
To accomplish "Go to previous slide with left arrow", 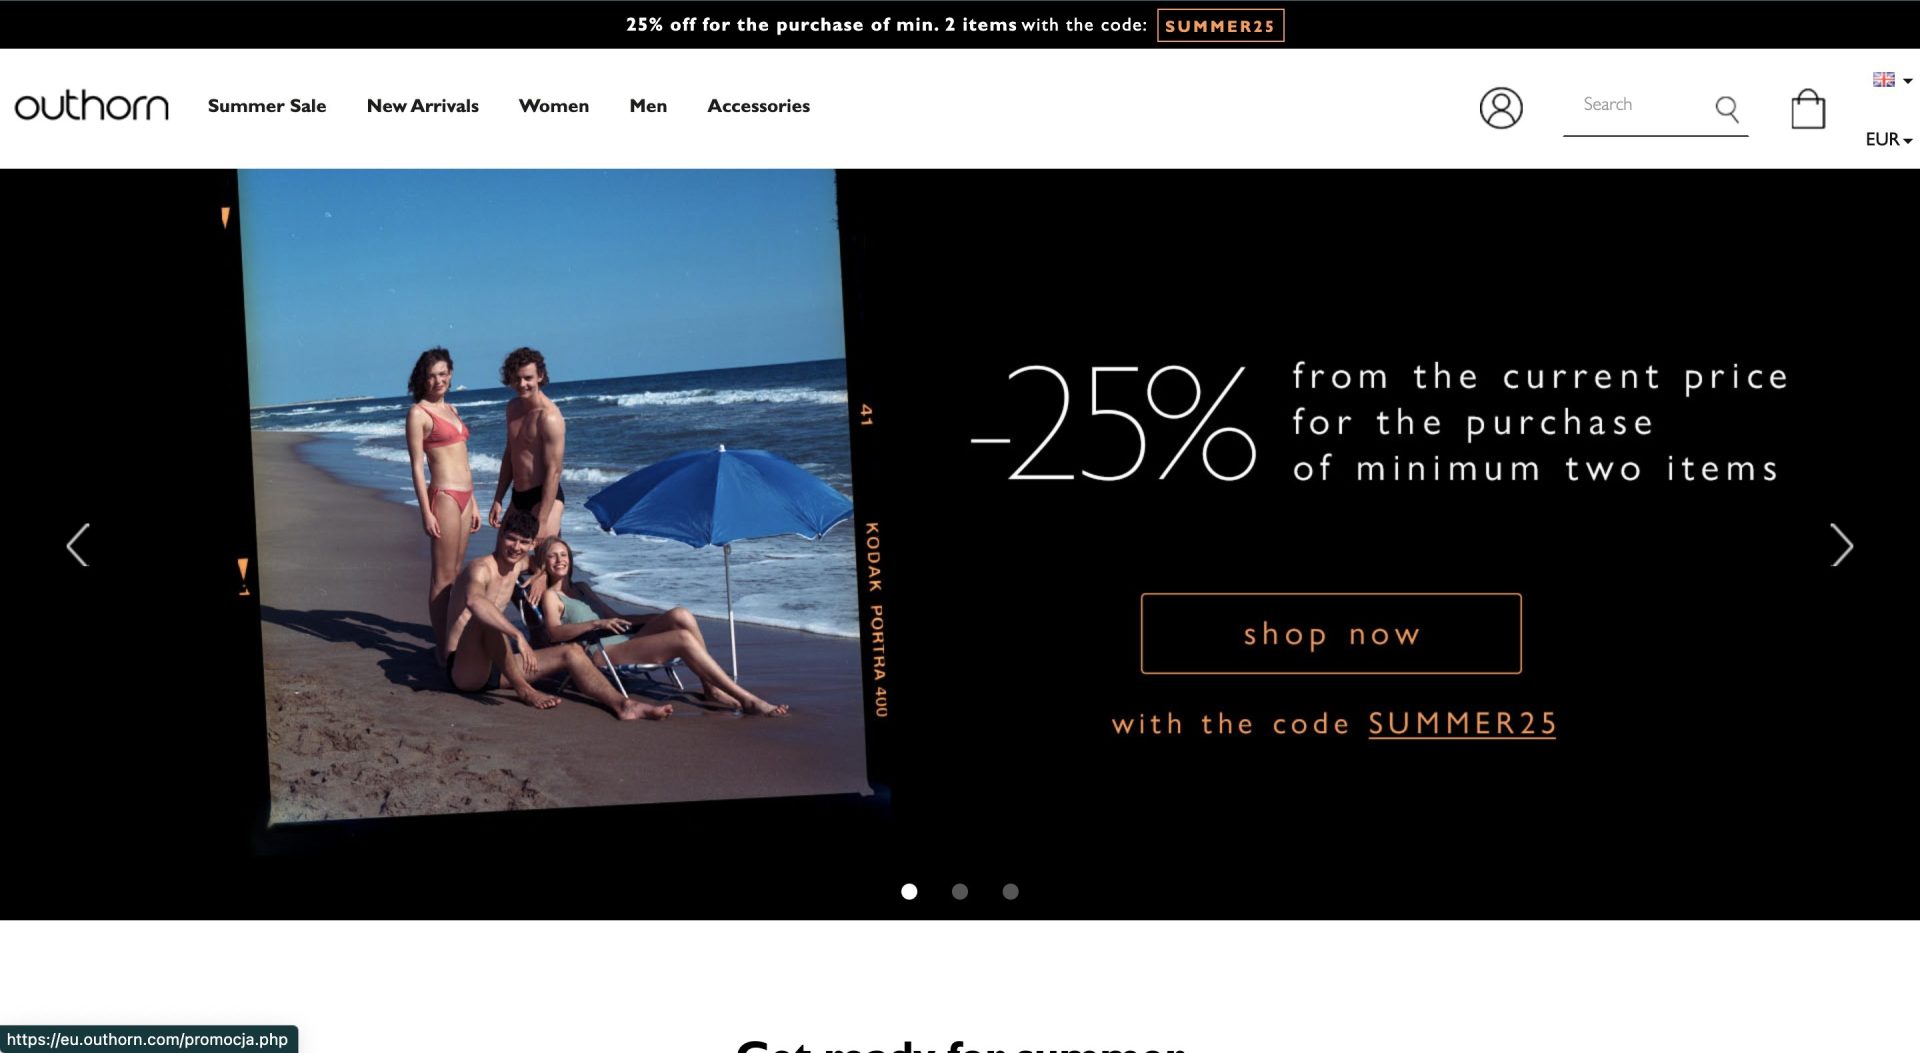I will point(78,545).
